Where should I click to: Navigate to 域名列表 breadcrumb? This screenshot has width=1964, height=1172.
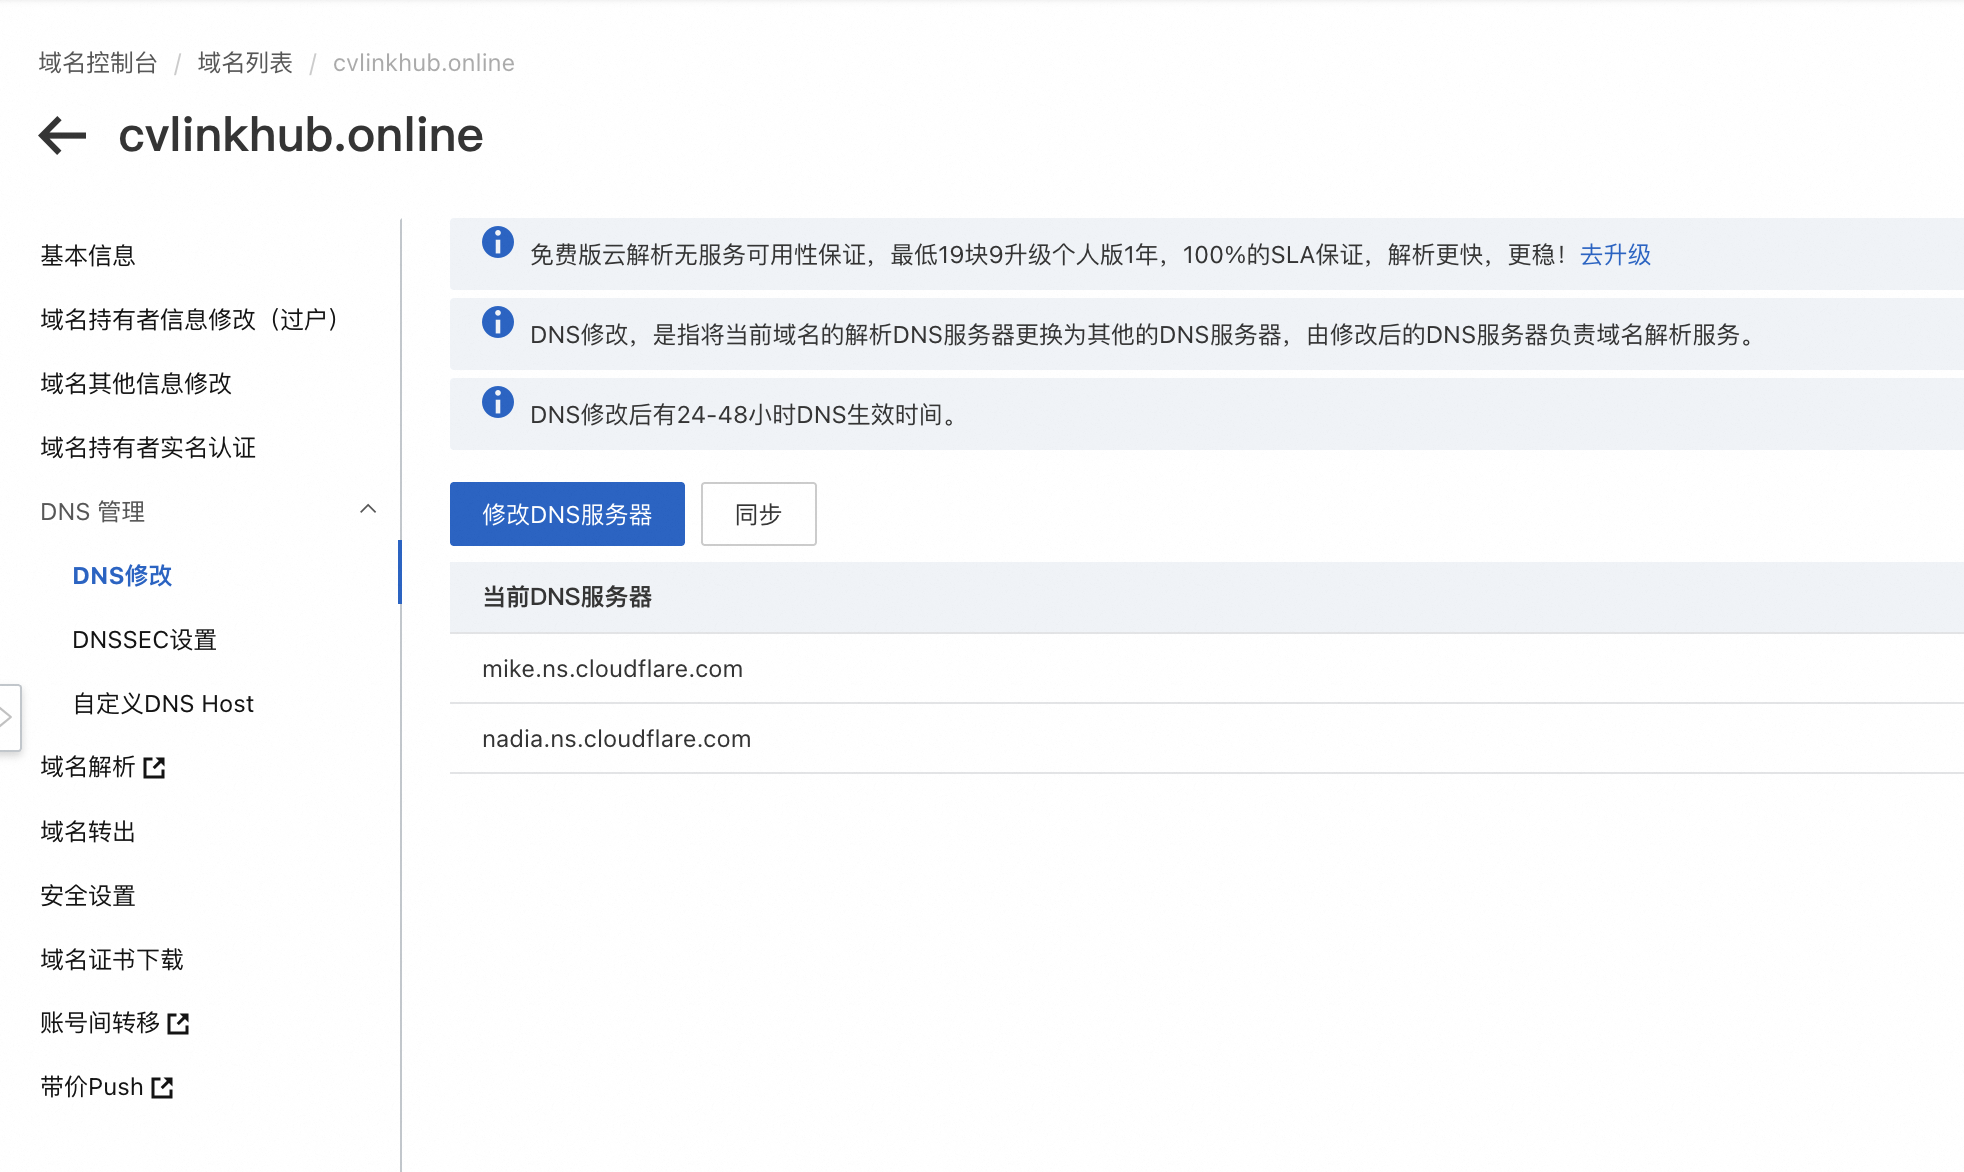pyautogui.click(x=245, y=62)
